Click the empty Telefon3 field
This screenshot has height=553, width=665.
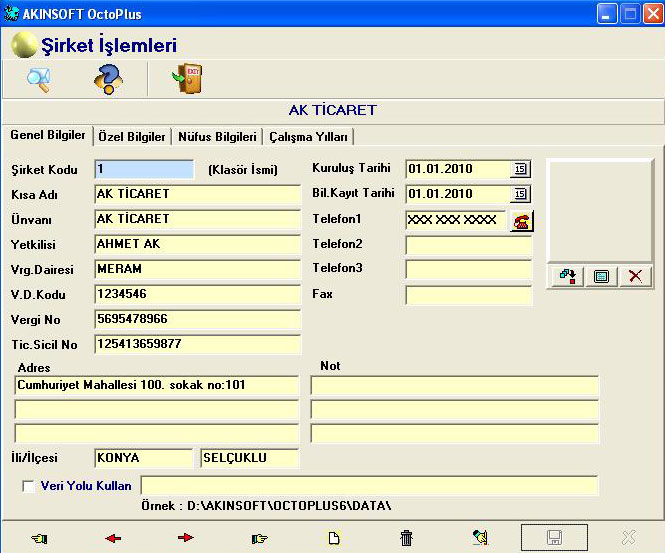point(469,269)
